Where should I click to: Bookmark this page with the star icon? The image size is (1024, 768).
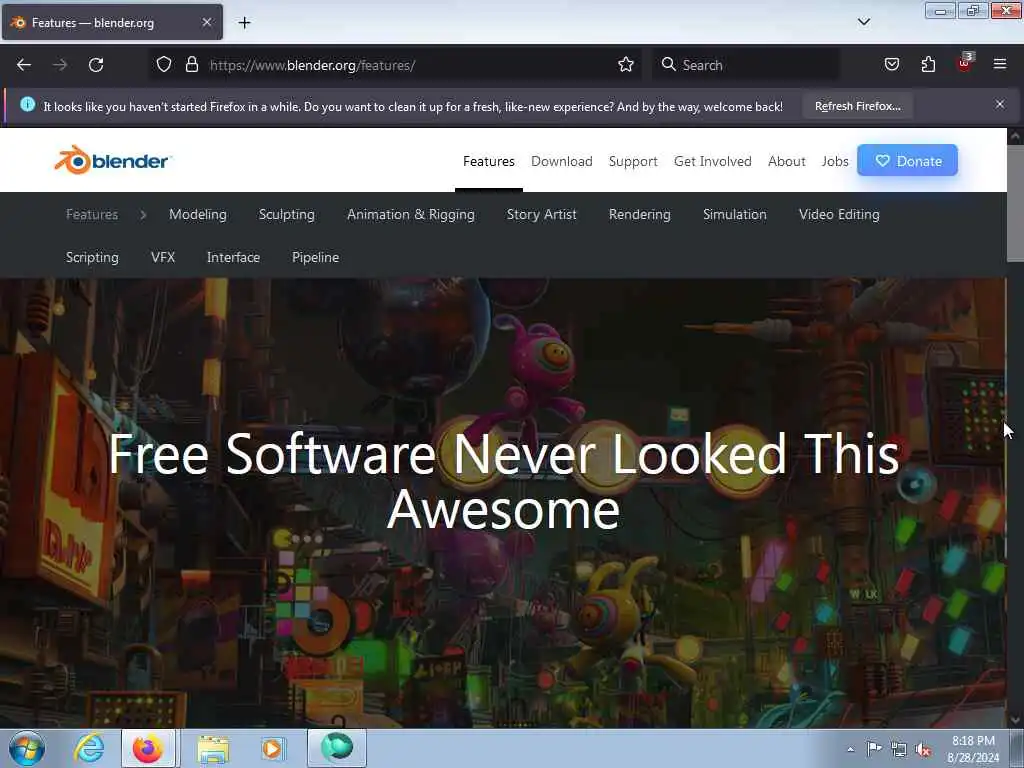click(x=626, y=65)
